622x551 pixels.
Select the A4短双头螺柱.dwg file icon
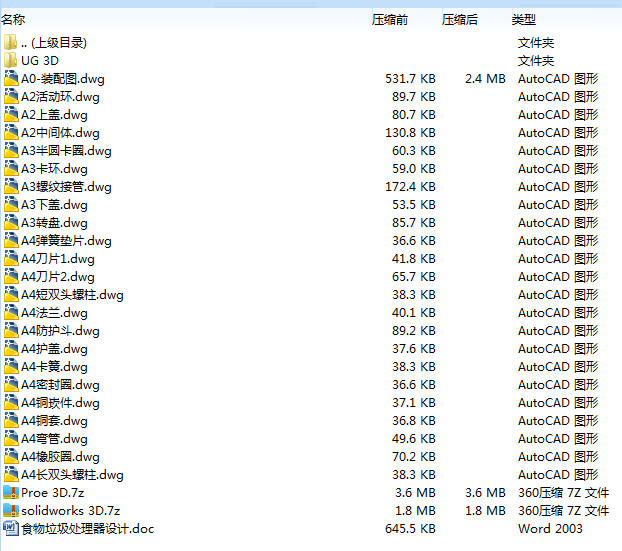[11, 294]
